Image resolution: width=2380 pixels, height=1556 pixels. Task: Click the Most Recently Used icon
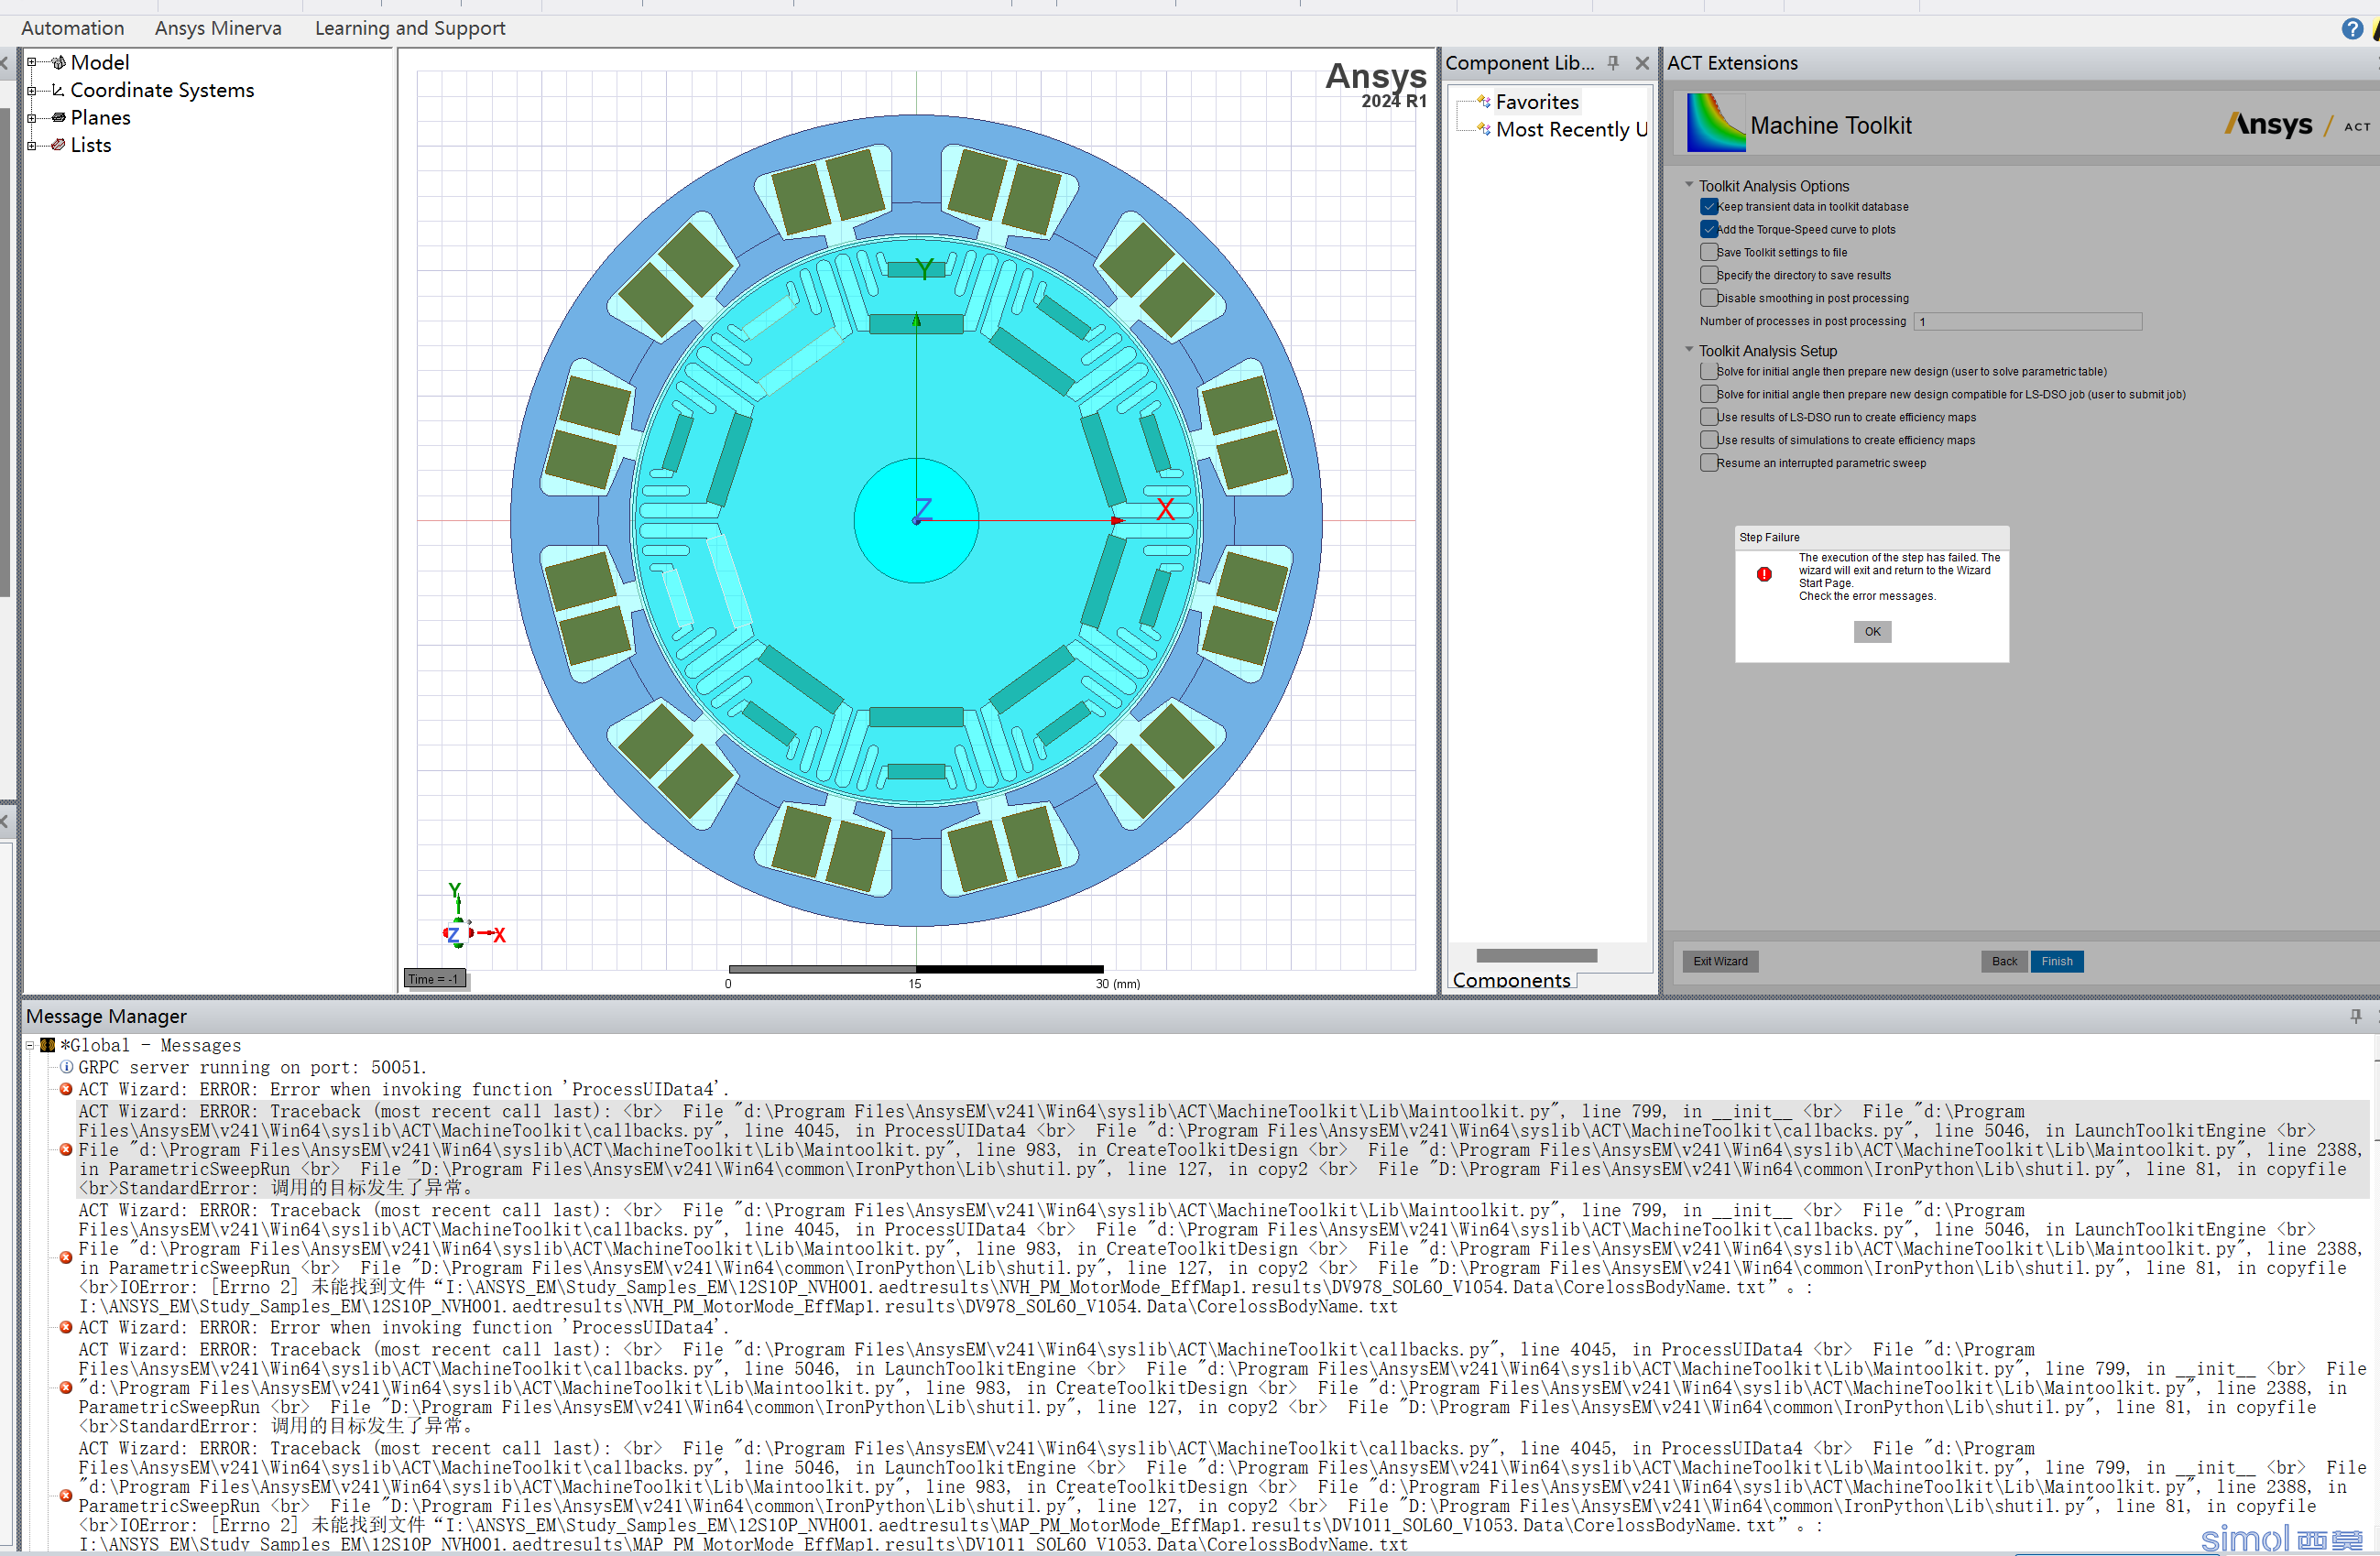[1484, 129]
